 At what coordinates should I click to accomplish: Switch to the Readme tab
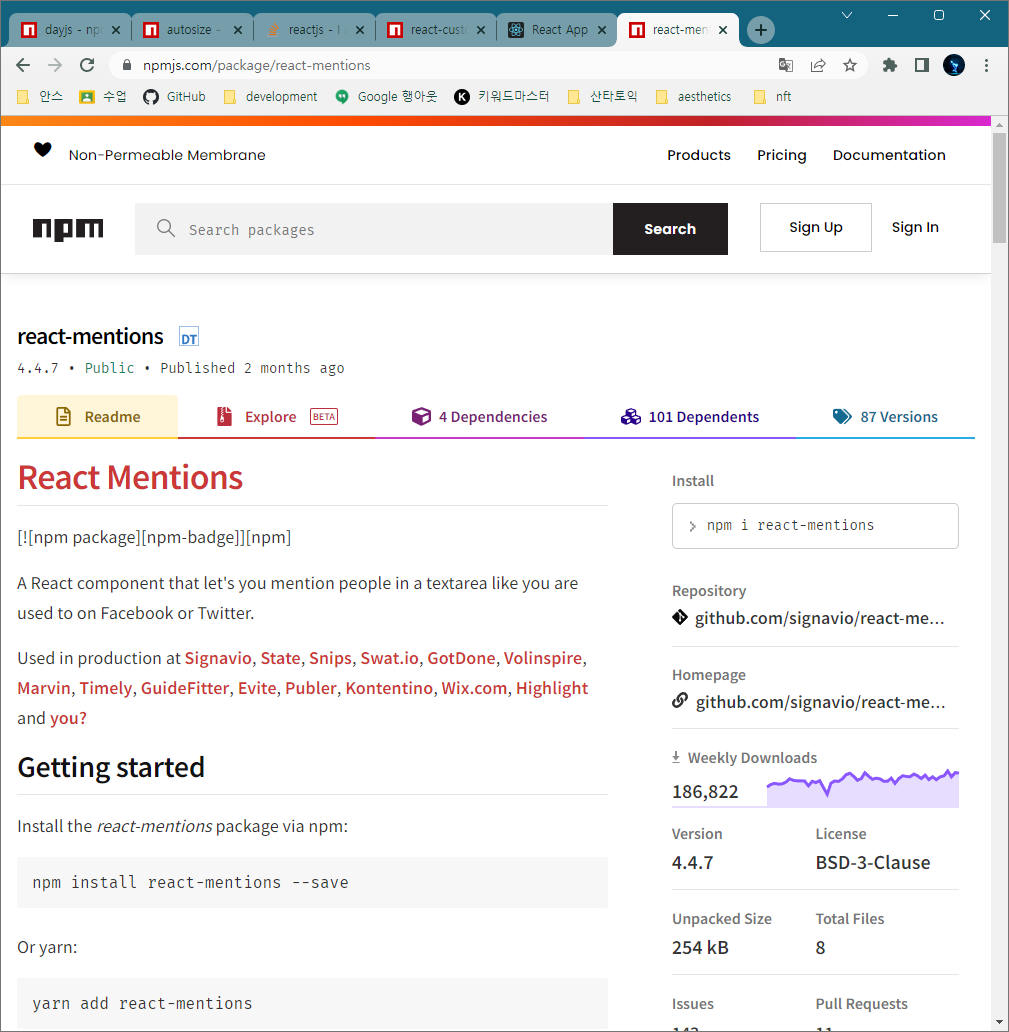97,417
